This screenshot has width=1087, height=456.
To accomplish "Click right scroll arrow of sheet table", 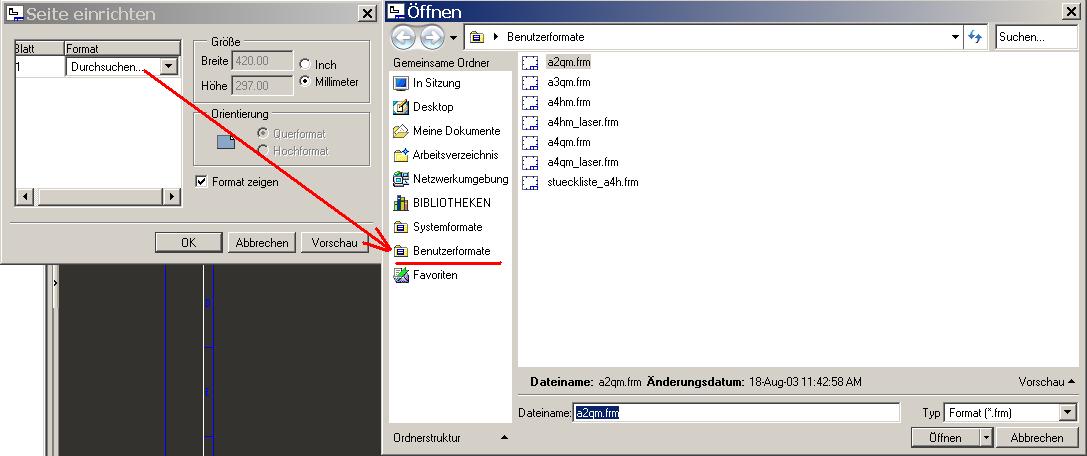I will (x=173, y=197).
